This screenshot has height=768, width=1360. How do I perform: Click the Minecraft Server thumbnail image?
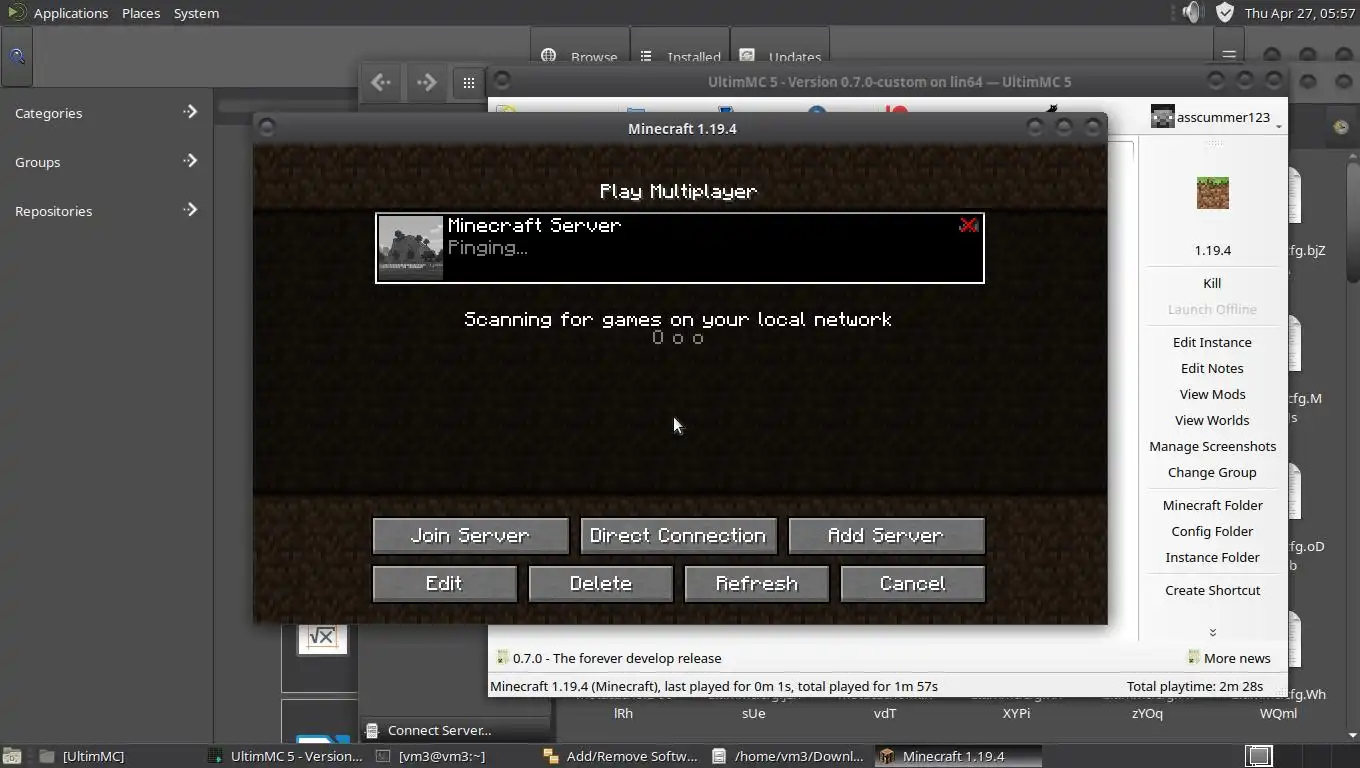coord(411,248)
